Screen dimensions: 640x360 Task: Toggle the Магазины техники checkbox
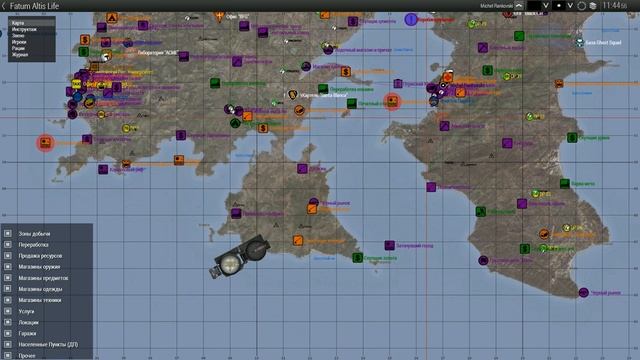click(7, 300)
